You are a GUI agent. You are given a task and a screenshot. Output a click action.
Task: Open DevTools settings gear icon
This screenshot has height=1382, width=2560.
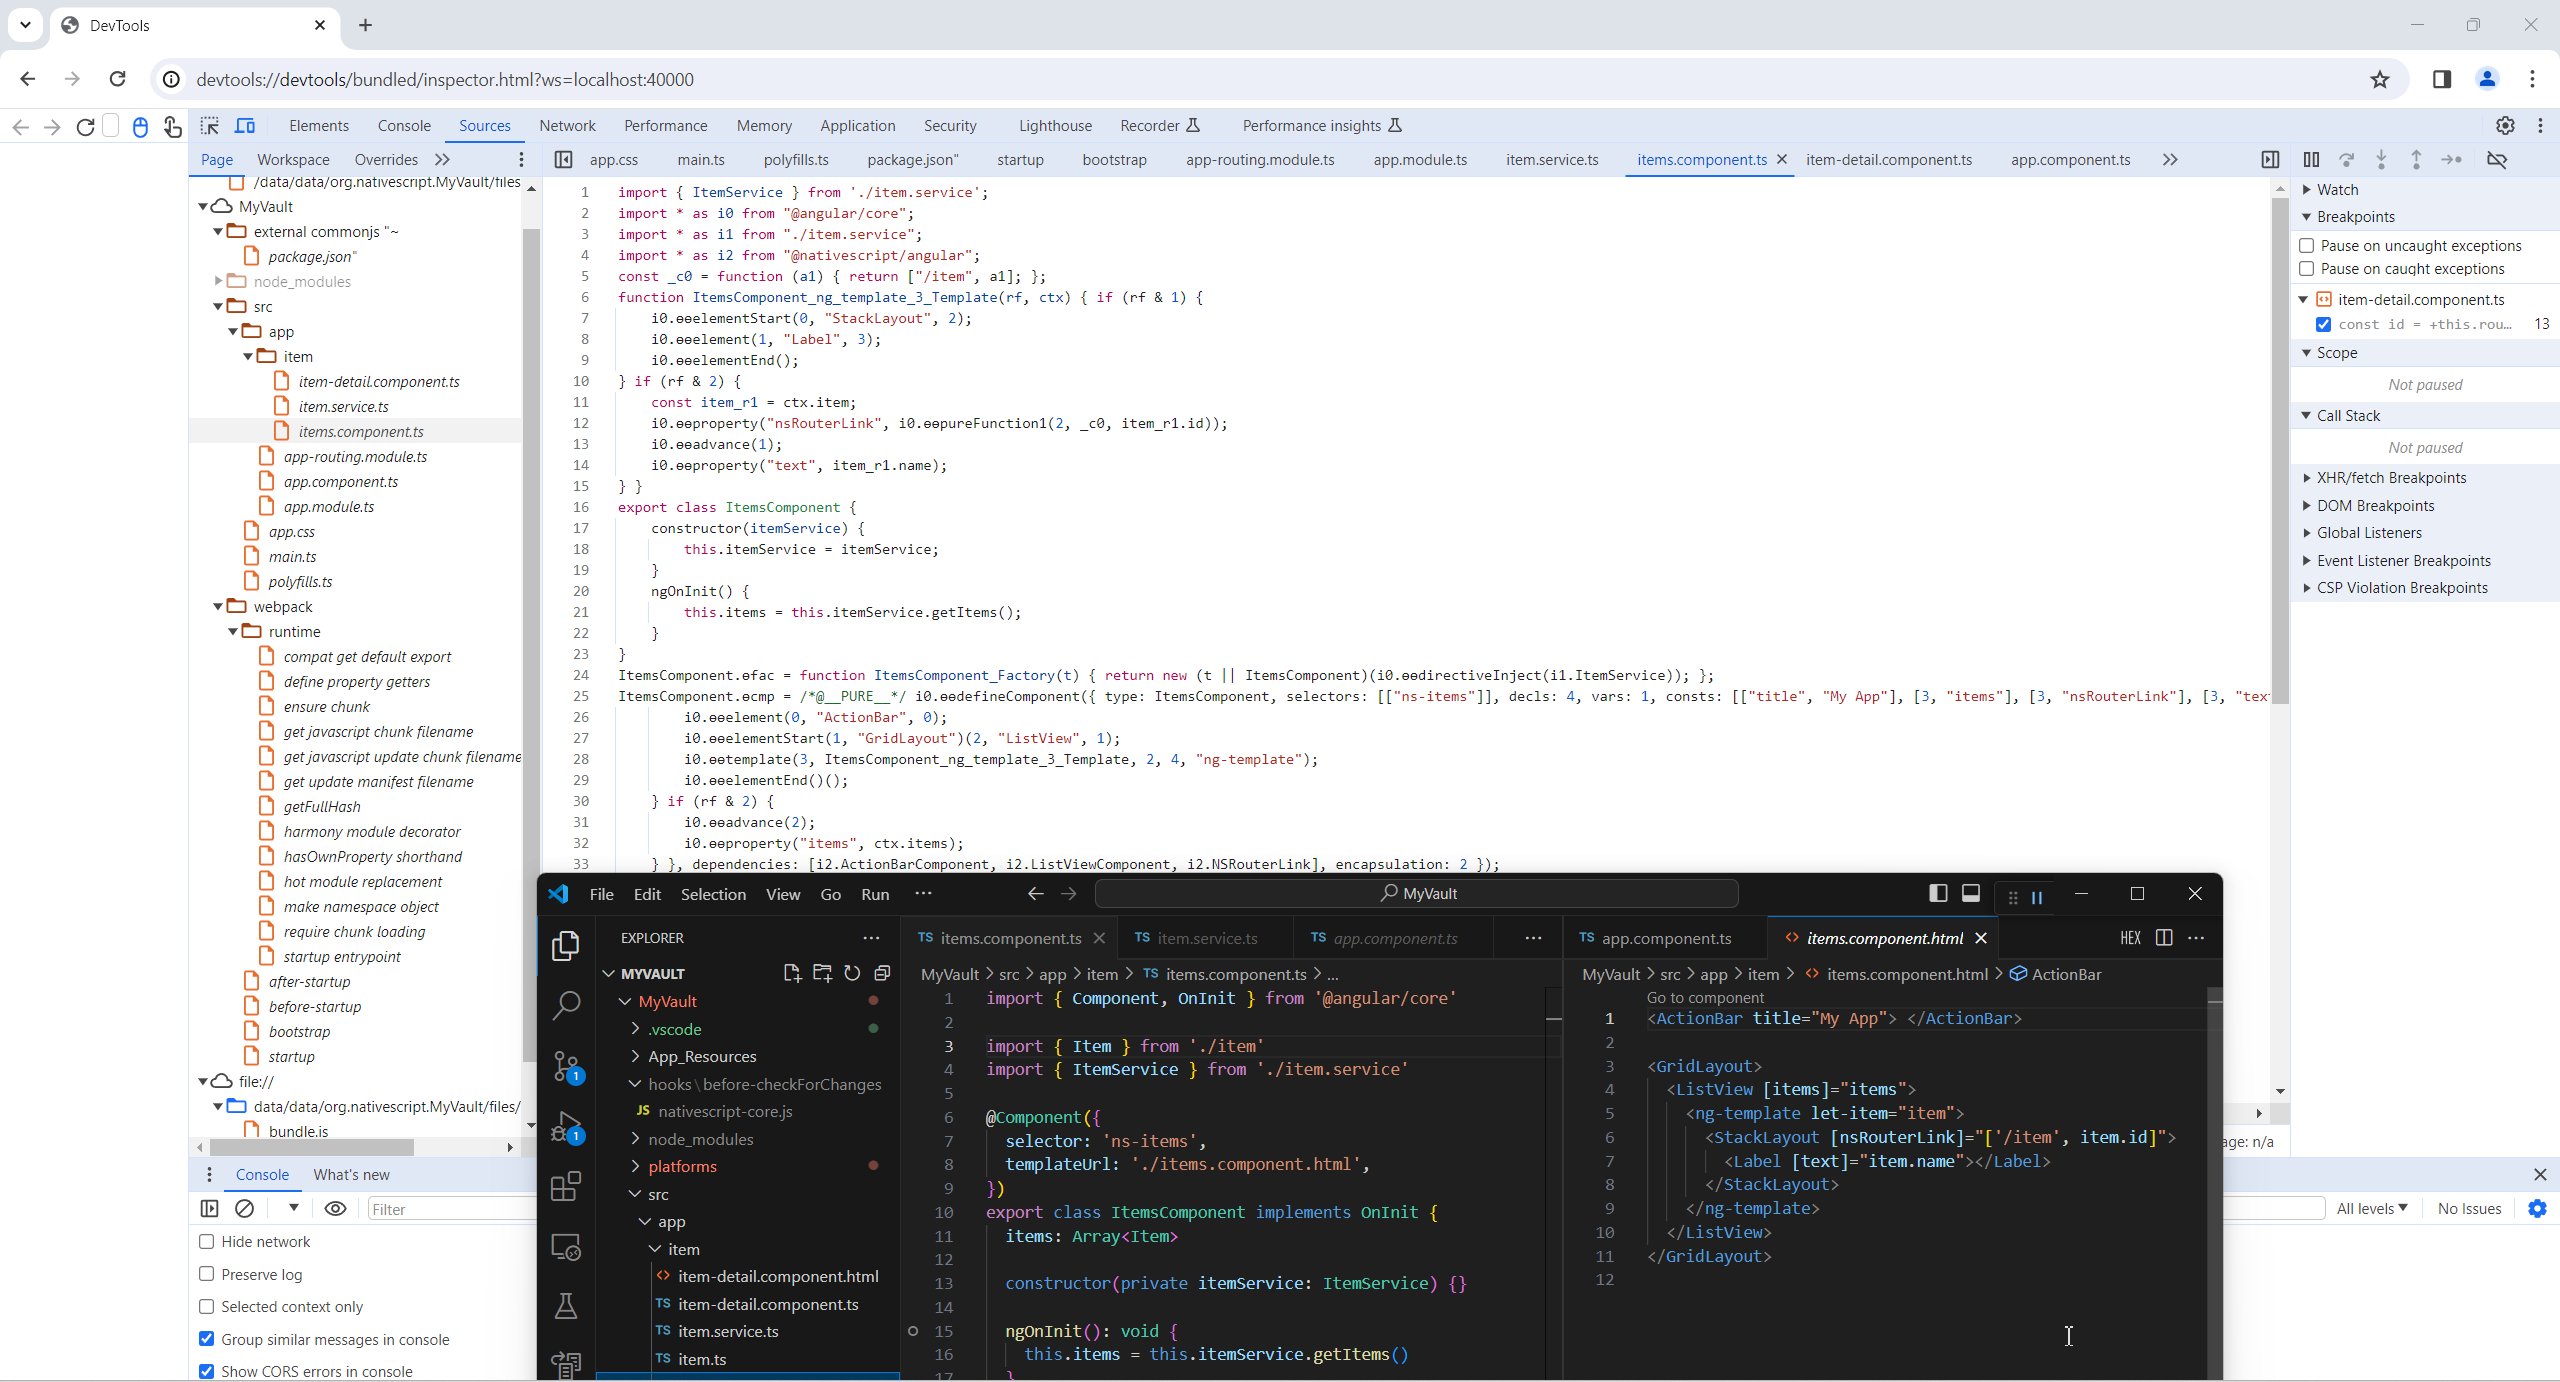click(x=2505, y=126)
